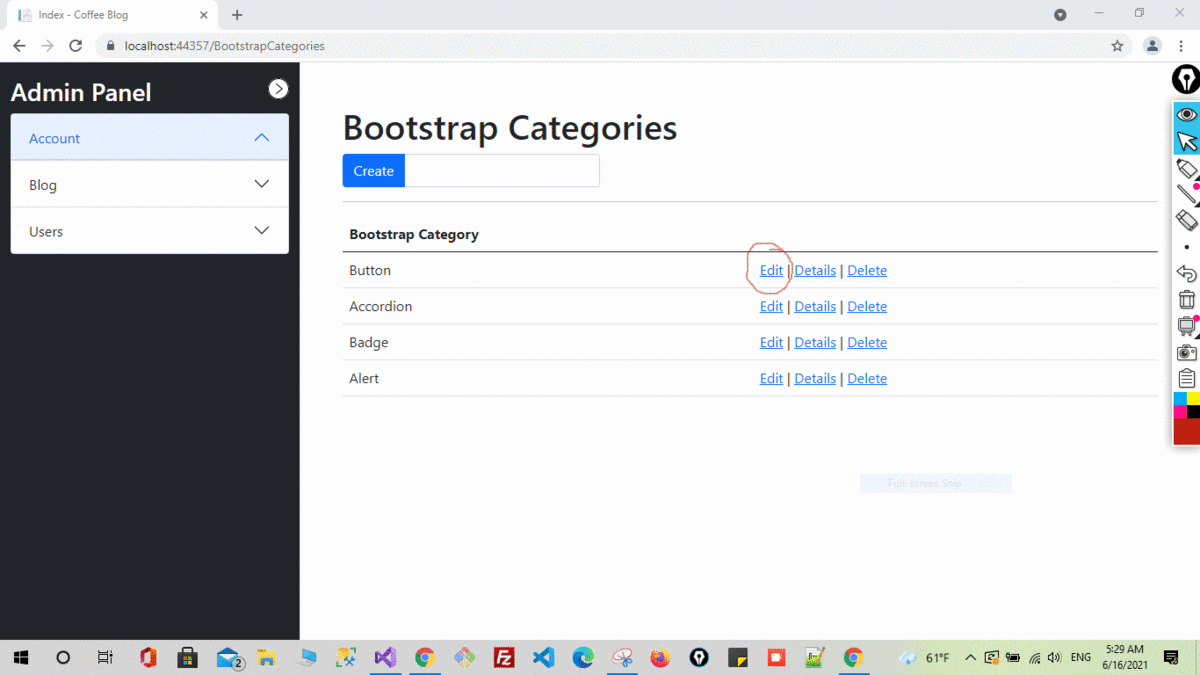Clear annotations with the trash icon
Screen dimensions: 1200x675
point(1186,299)
